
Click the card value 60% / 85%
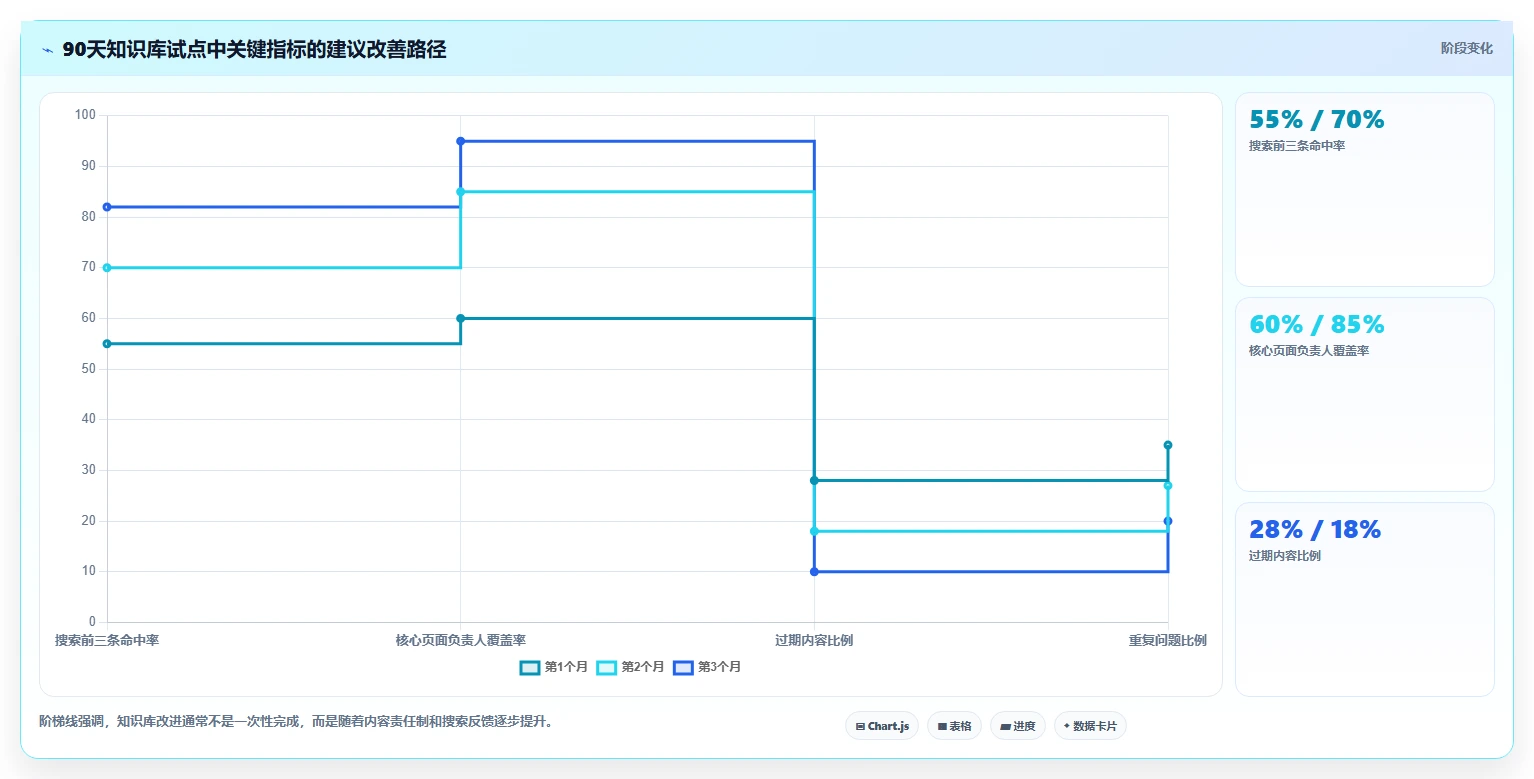[1317, 325]
